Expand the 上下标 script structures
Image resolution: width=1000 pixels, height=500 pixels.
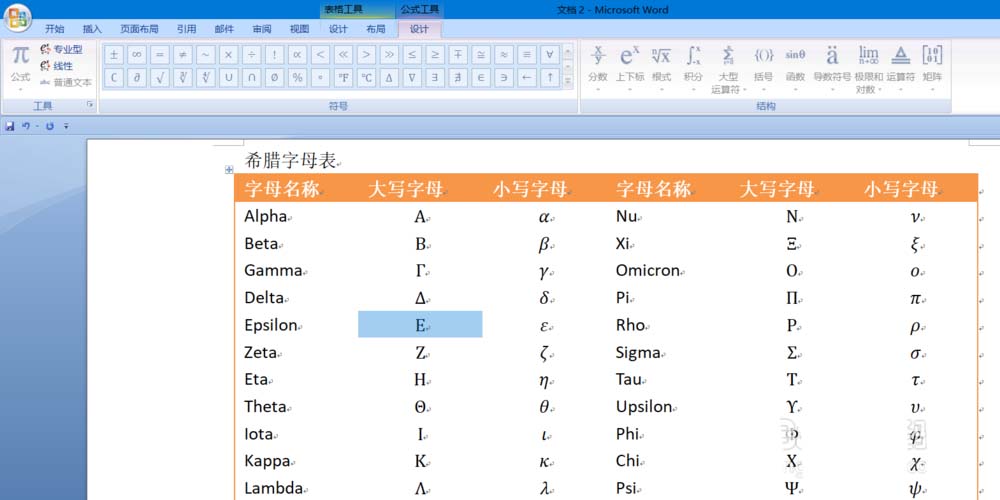coord(629,69)
